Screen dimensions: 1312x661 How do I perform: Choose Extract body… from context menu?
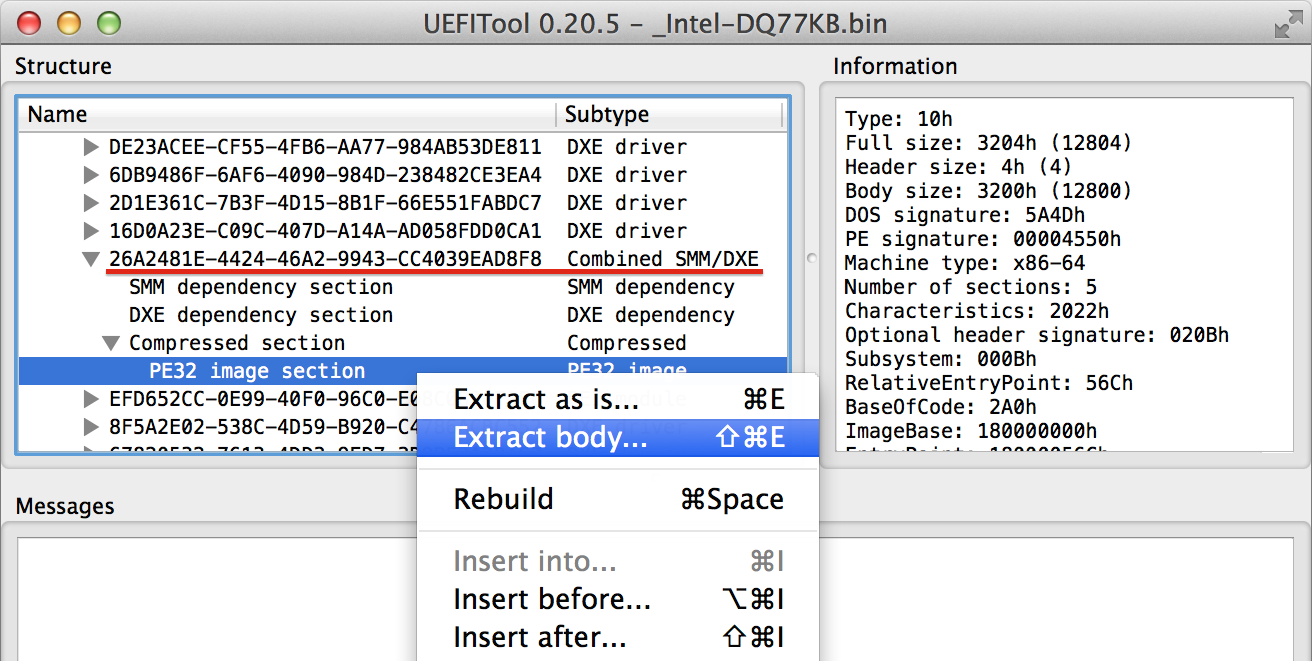618,437
